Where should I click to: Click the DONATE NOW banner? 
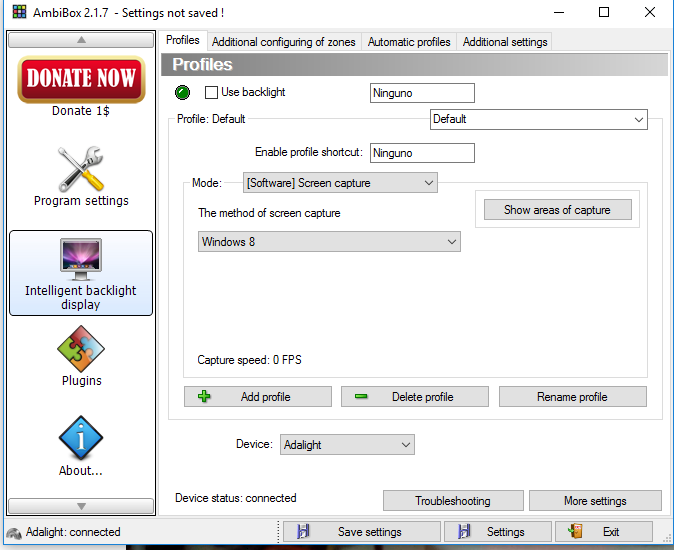(x=81, y=79)
